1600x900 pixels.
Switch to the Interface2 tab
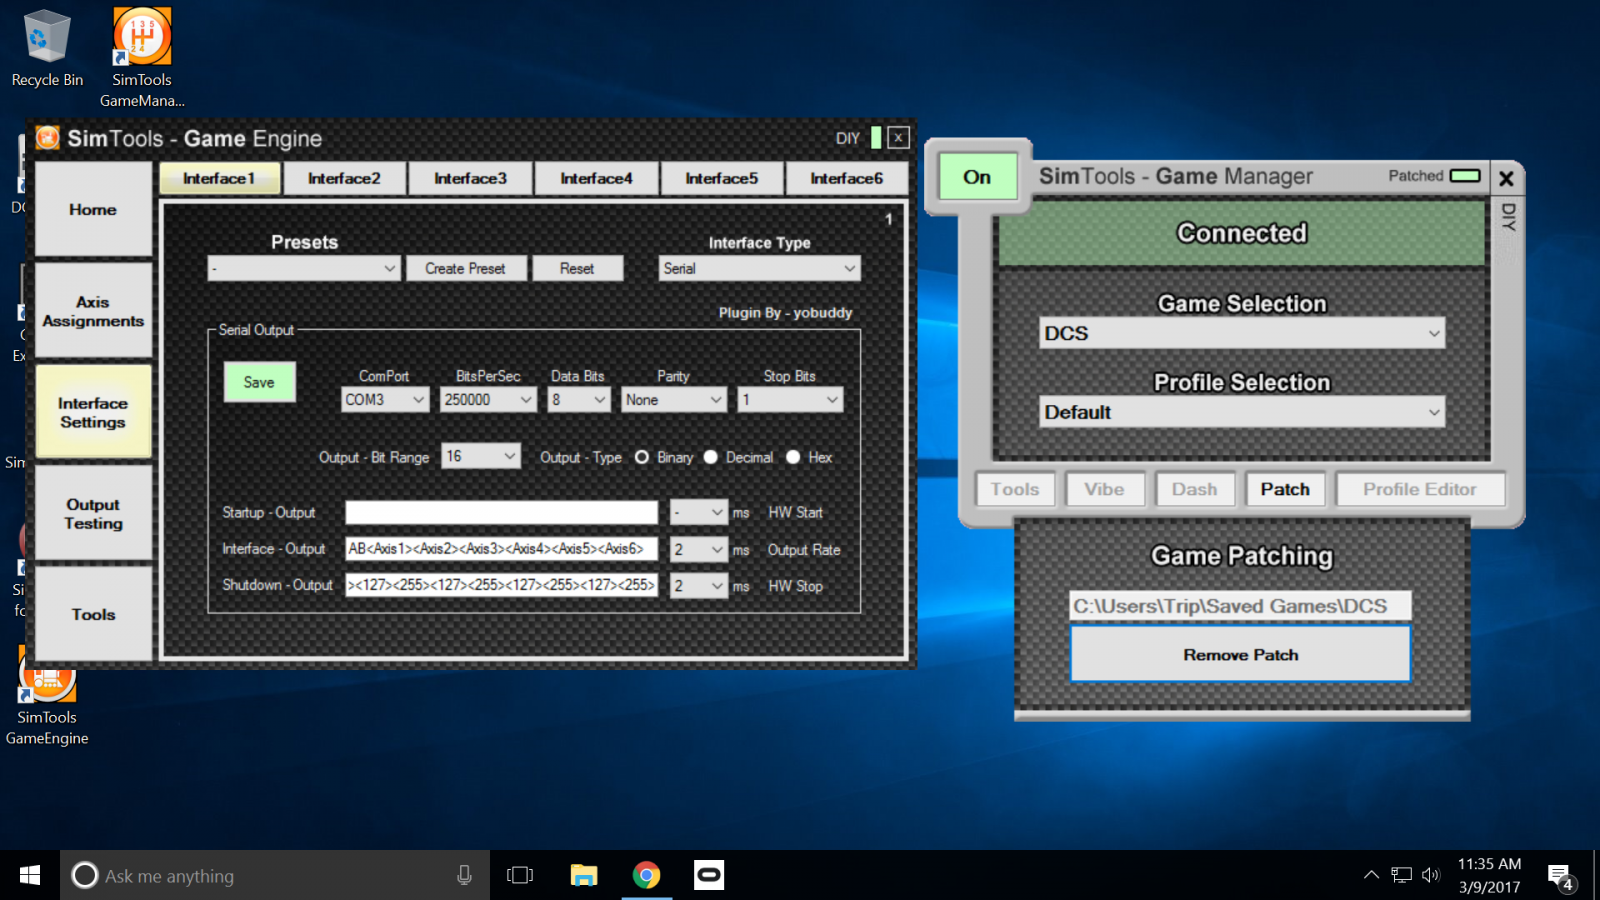344,178
